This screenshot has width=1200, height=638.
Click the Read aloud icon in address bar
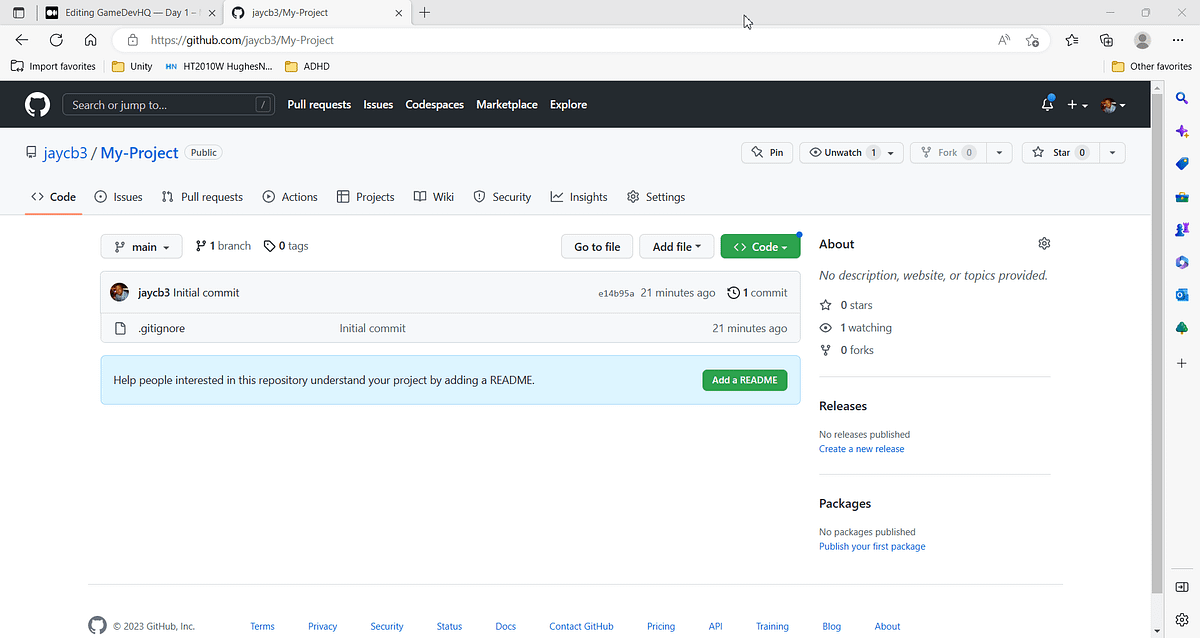click(1004, 40)
